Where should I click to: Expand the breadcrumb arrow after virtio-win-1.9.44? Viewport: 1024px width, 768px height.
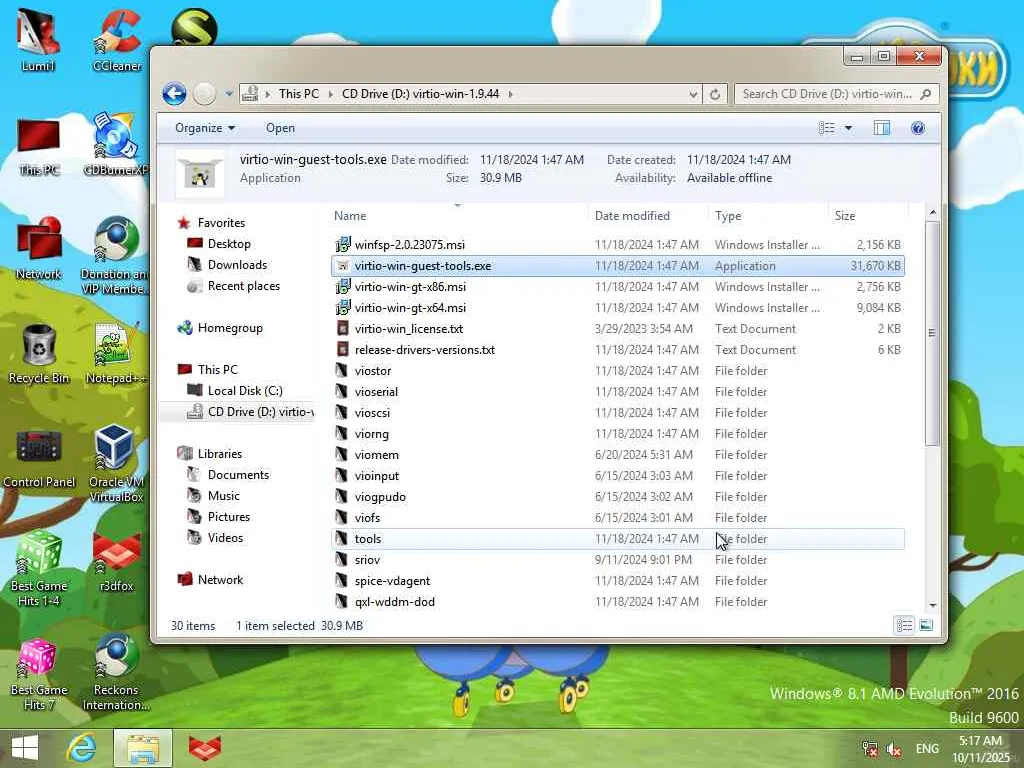coord(511,94)
